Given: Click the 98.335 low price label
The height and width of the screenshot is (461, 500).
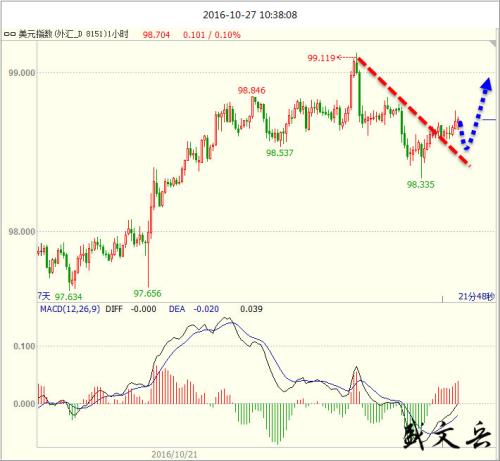Looking at the screenshot, I should click(421, 184).
